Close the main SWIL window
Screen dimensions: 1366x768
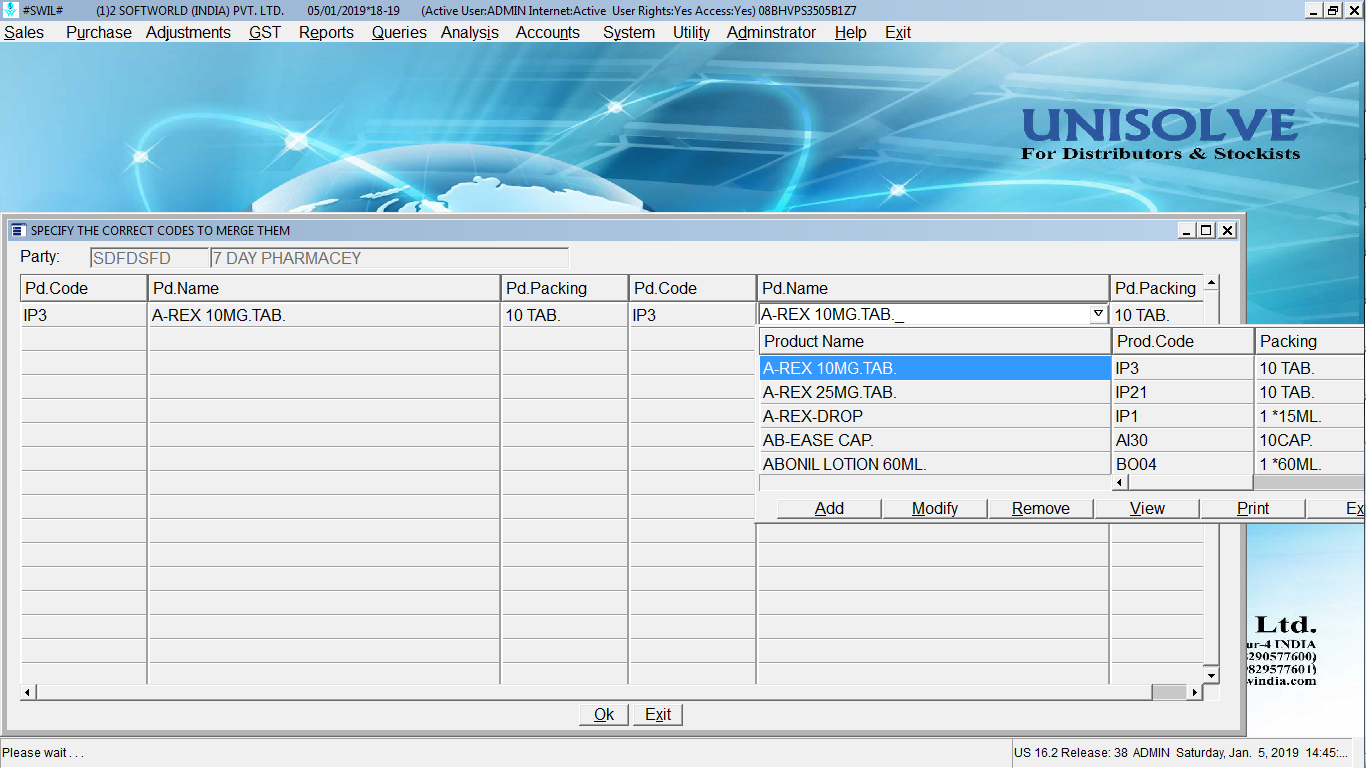pyautogui.click(x=1353, y=10)
